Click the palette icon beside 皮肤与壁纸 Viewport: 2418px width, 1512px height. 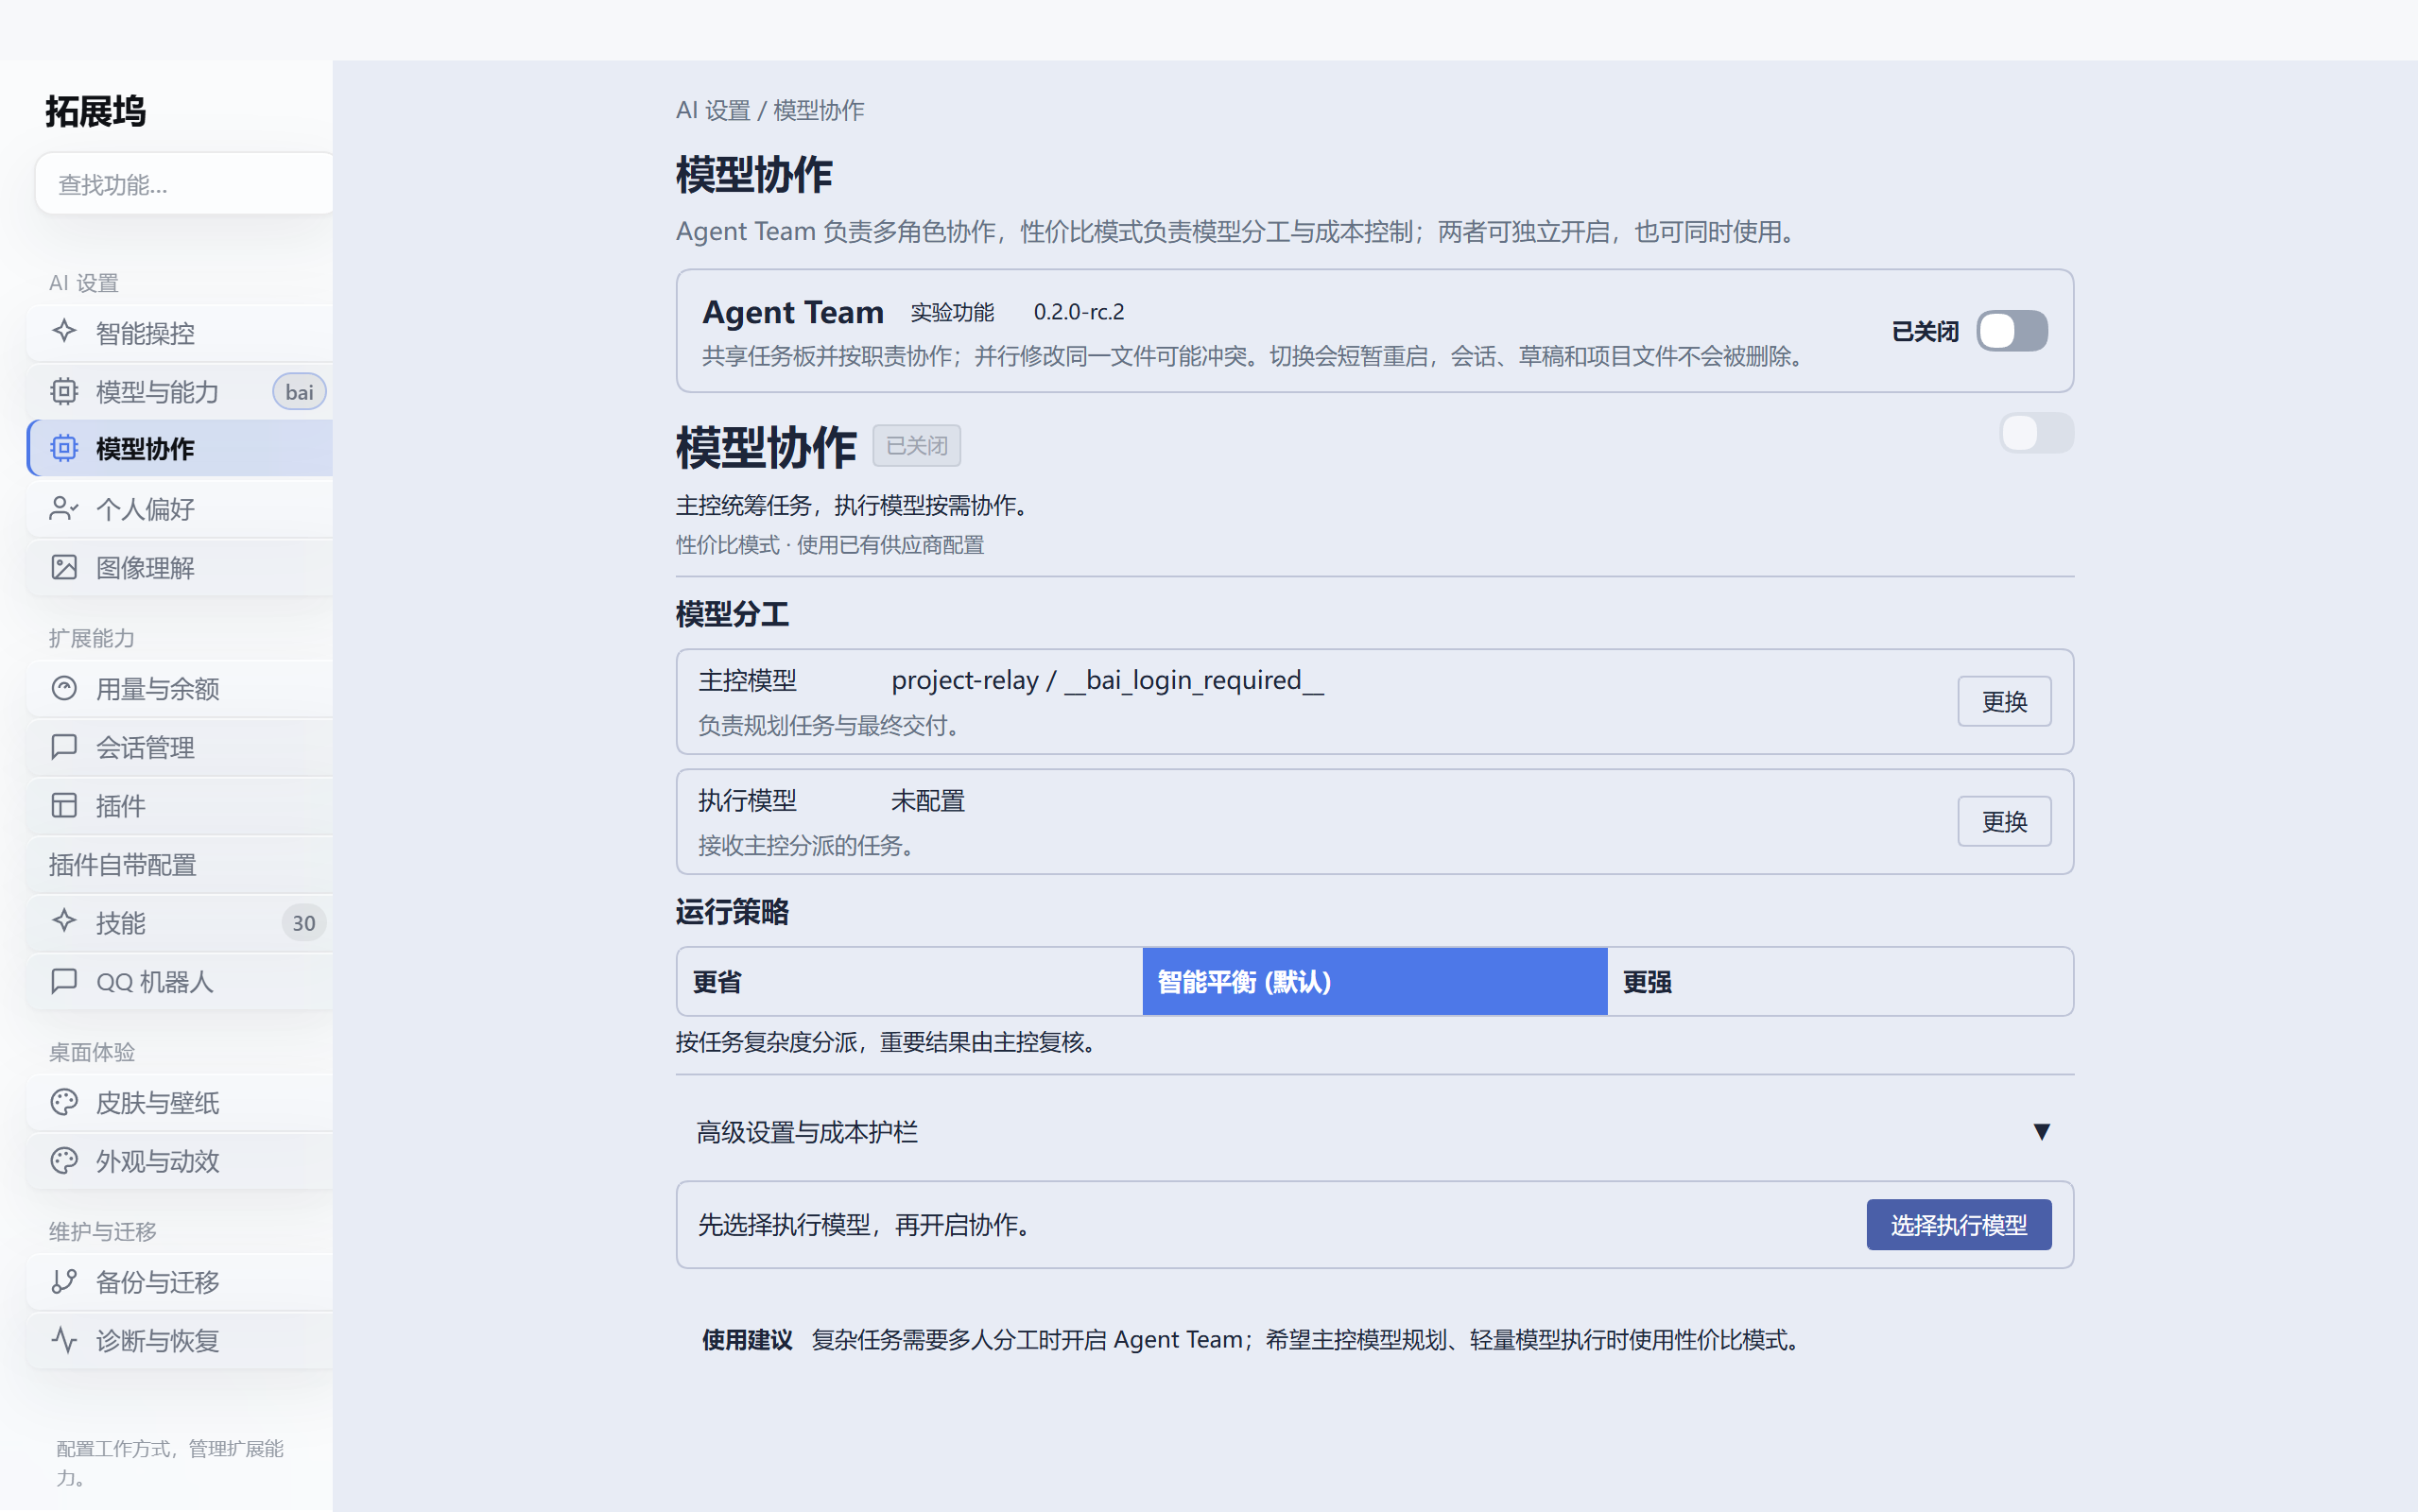coord(64,1102)
